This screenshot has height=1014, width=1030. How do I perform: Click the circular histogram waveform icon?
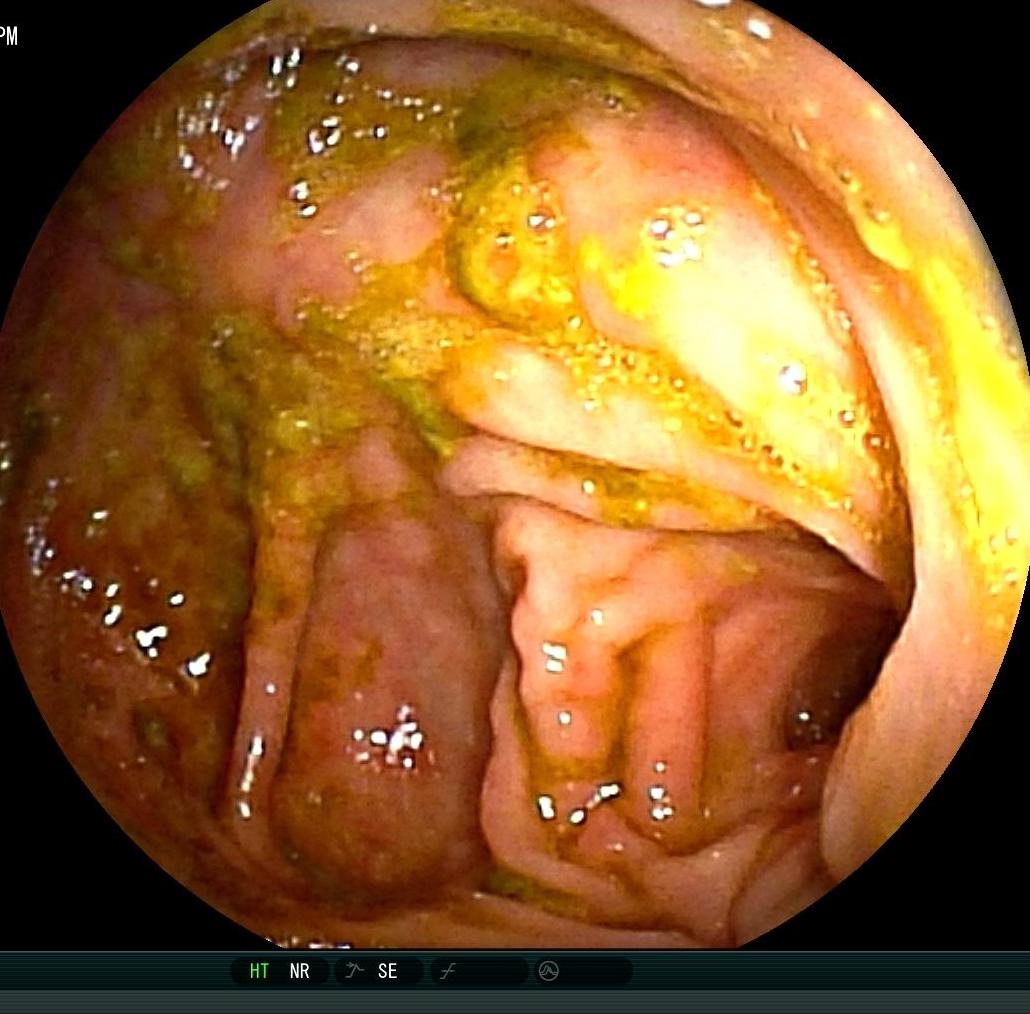click(x=549, y=971)
